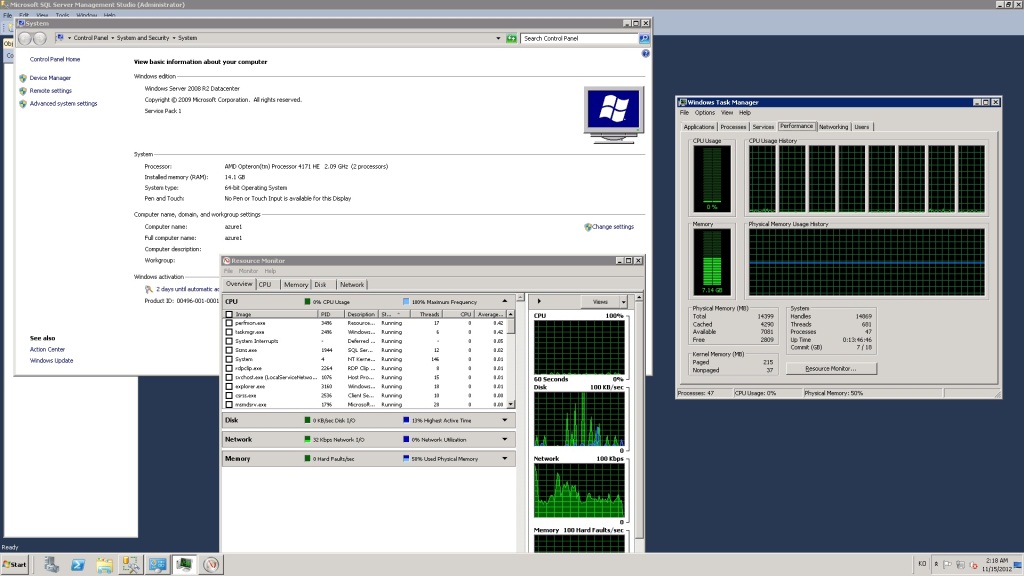Open Windows Explorer folder icon on taskbar
This screenshot has height=576, width=1024.
(104, 565)
